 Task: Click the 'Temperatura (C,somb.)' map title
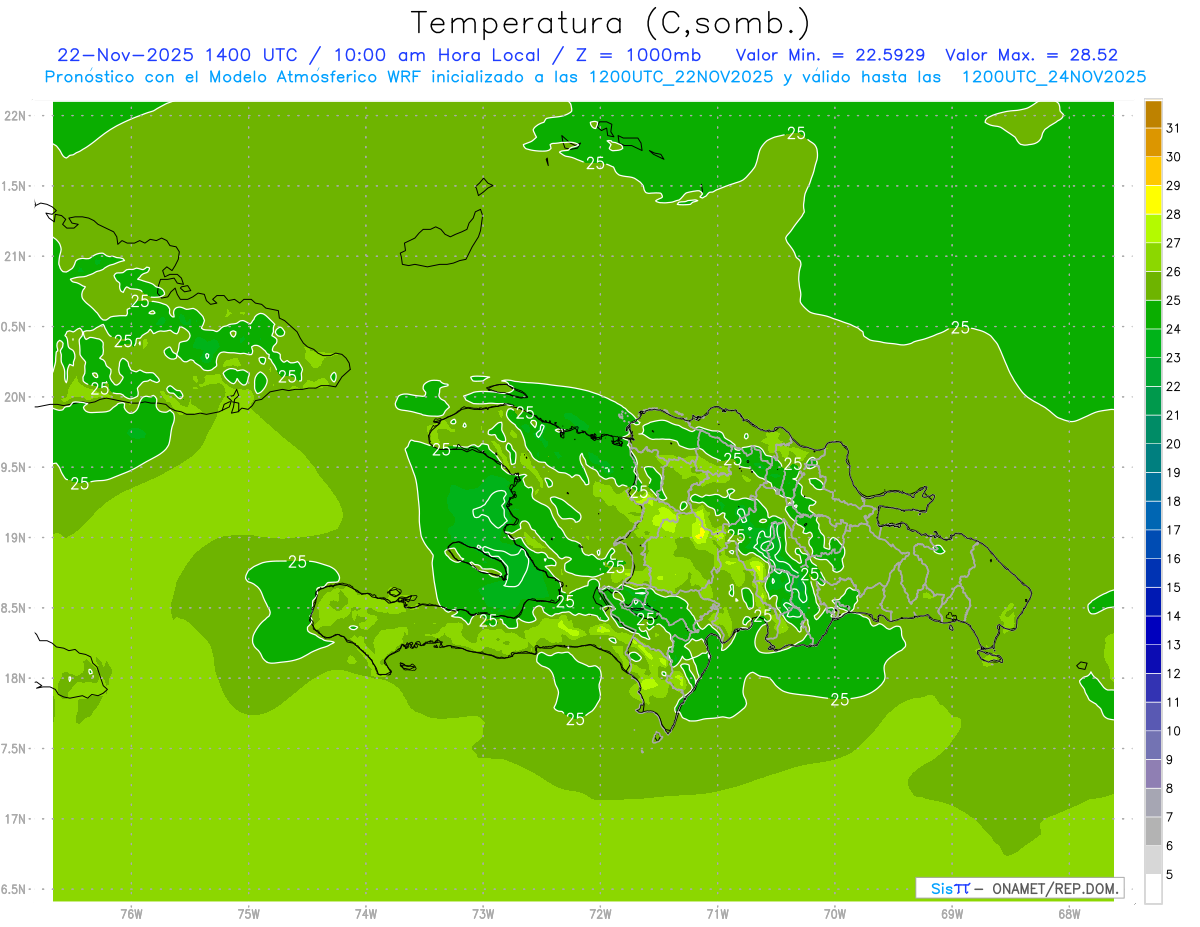(x=610, y=24)
